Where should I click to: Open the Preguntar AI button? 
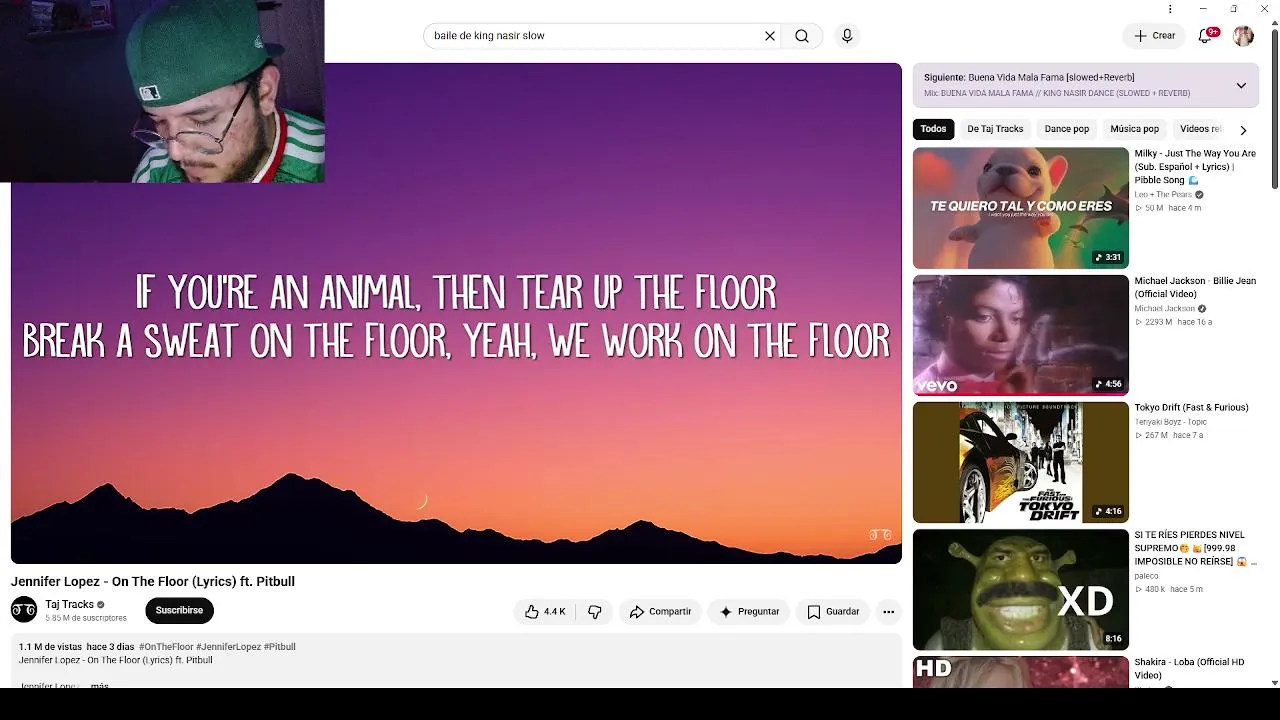[x=749, y=612]
